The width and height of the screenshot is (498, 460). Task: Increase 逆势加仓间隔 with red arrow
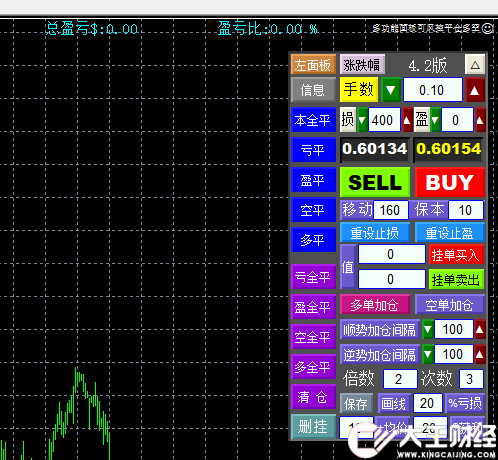(480, 354)
